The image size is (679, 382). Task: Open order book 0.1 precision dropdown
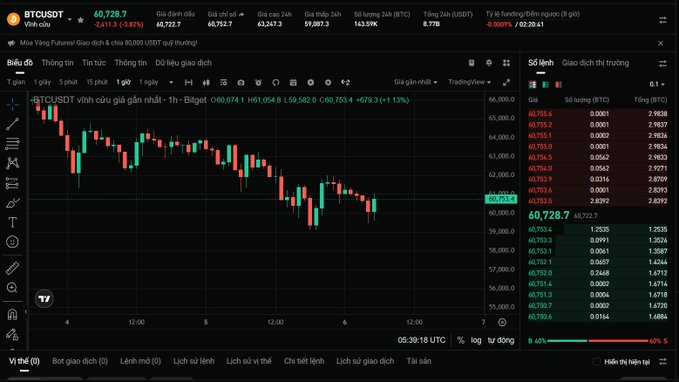657,84
